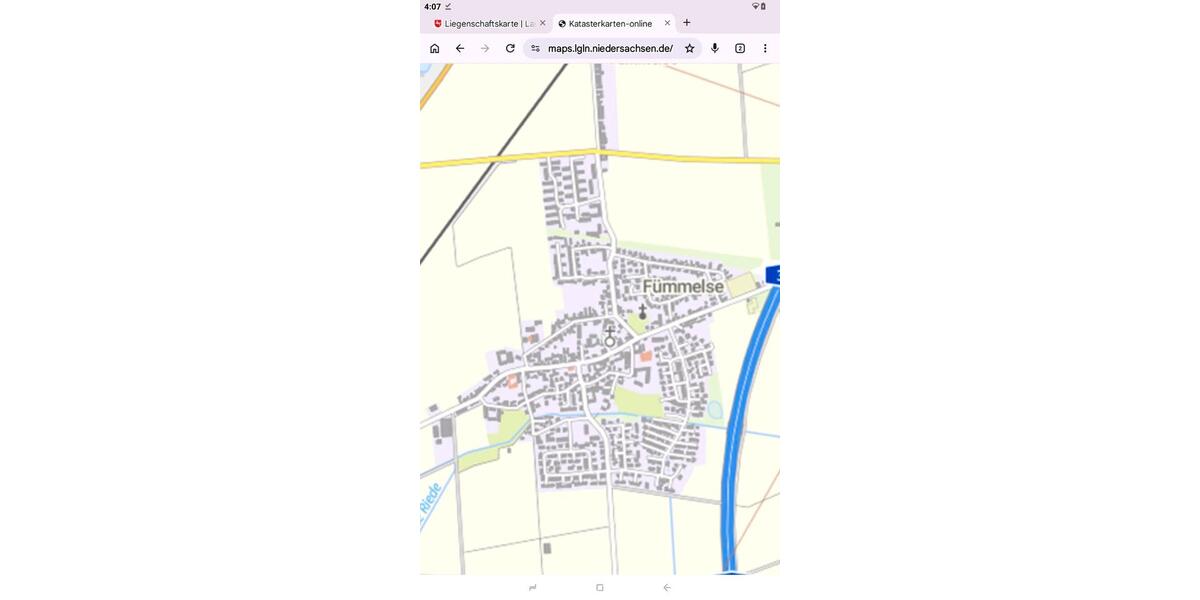
Task: Tap the Android home square button
Action: [x=600, y=587]
